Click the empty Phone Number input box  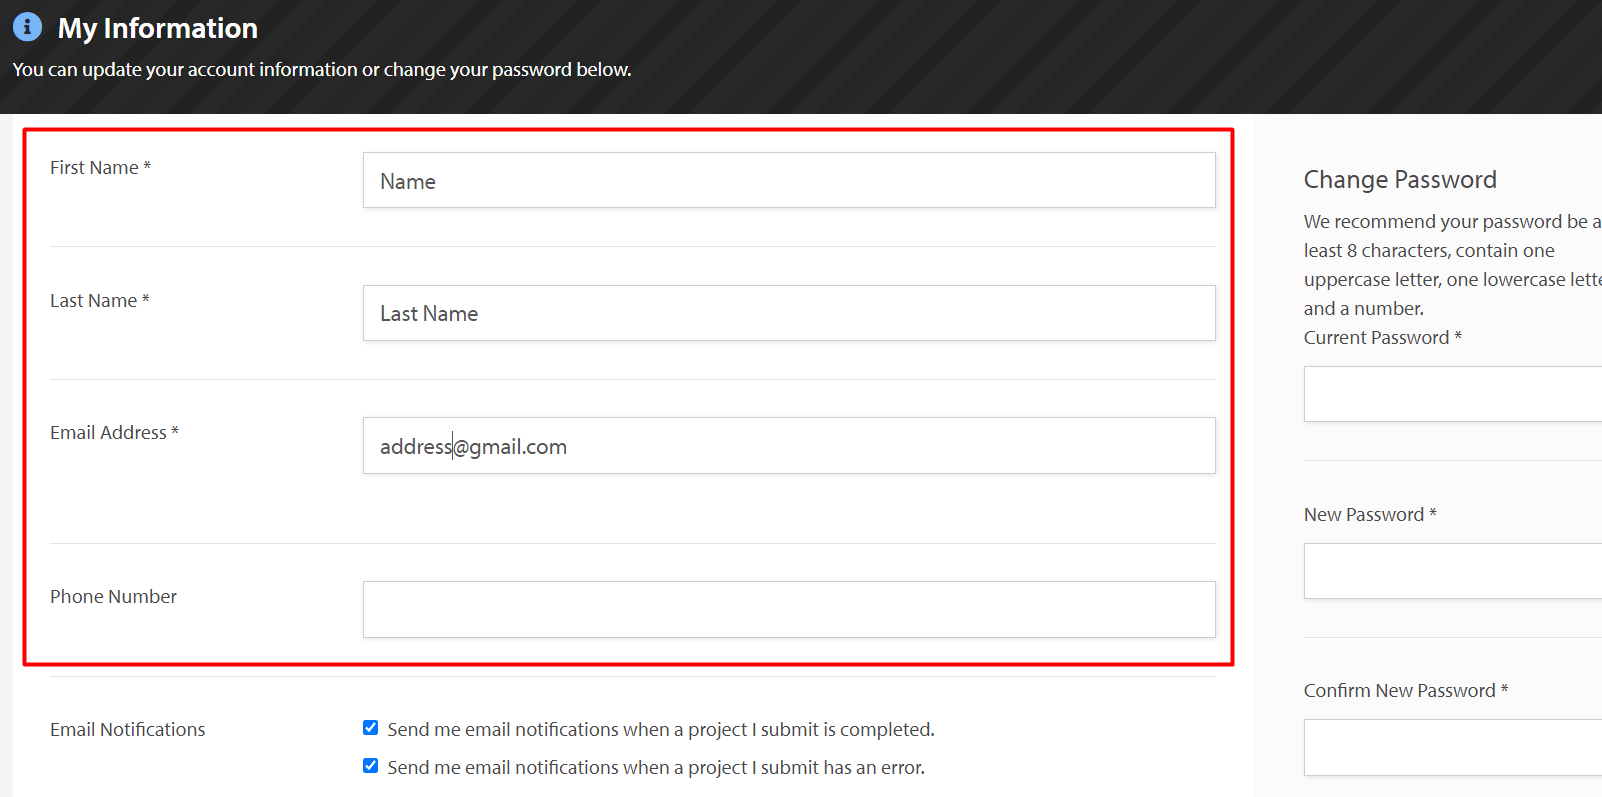tap(789, 609)
